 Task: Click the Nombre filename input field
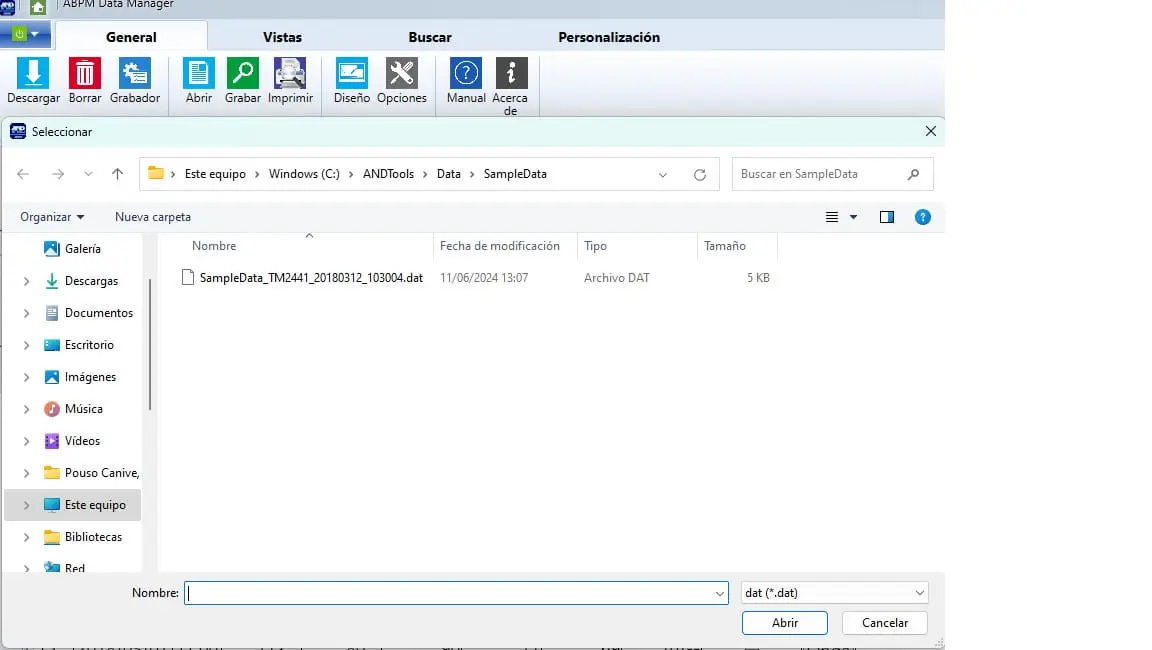coord(450,593)
